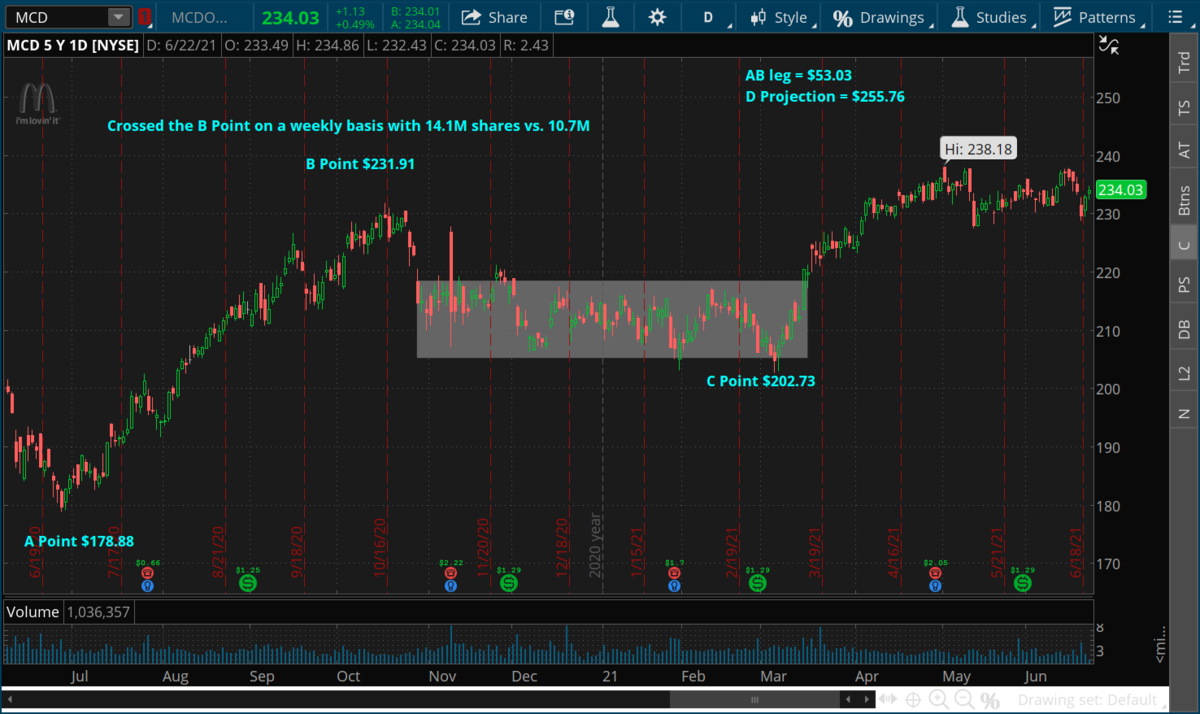
Task: Open the news calendar icon next to Share
Action: (x=564, y=17)
